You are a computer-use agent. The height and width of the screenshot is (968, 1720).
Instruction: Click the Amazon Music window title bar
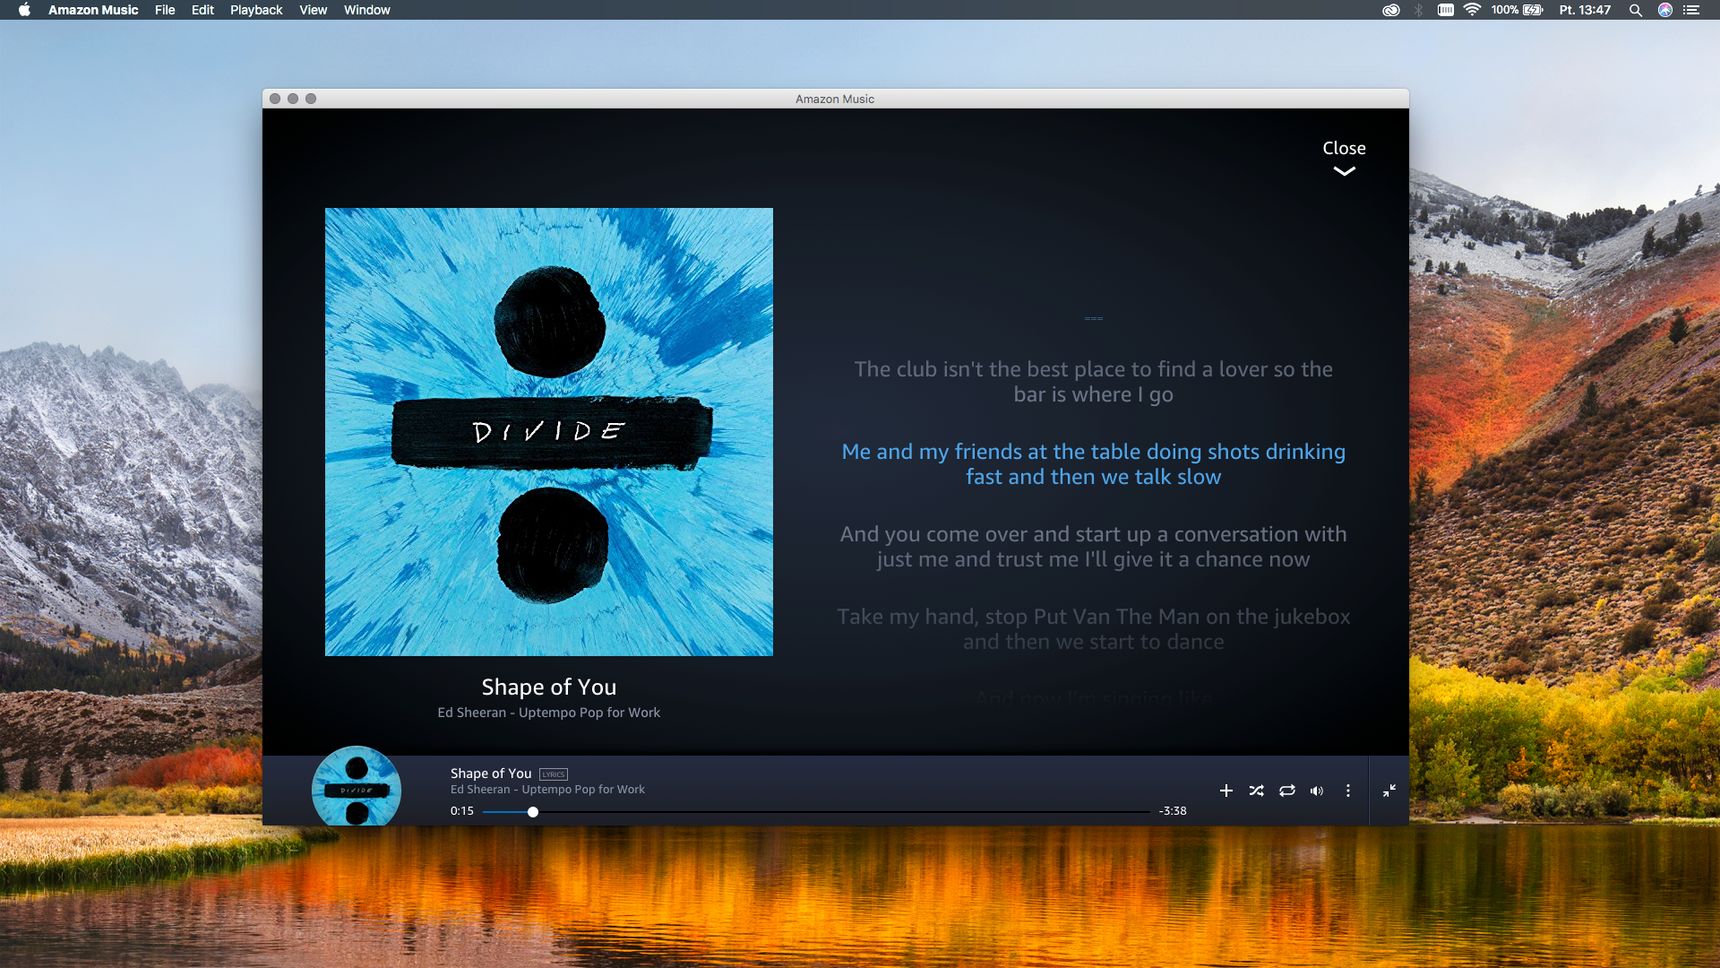[835, 99]
